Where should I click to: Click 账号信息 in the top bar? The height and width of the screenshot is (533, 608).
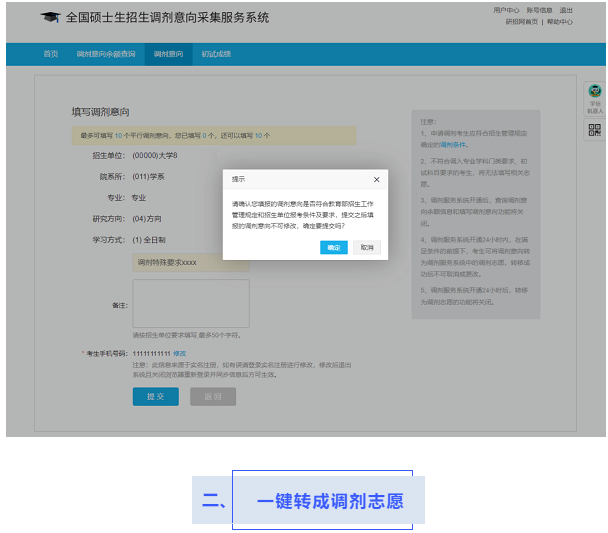539,10
